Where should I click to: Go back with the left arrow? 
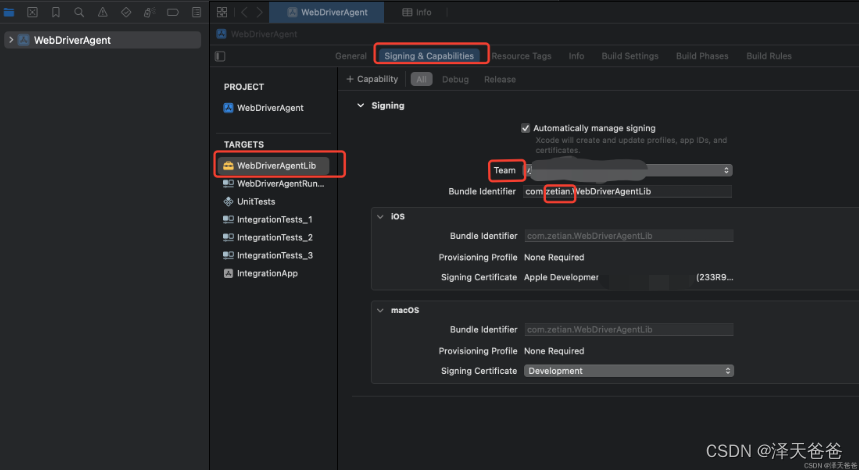[244, 12]
